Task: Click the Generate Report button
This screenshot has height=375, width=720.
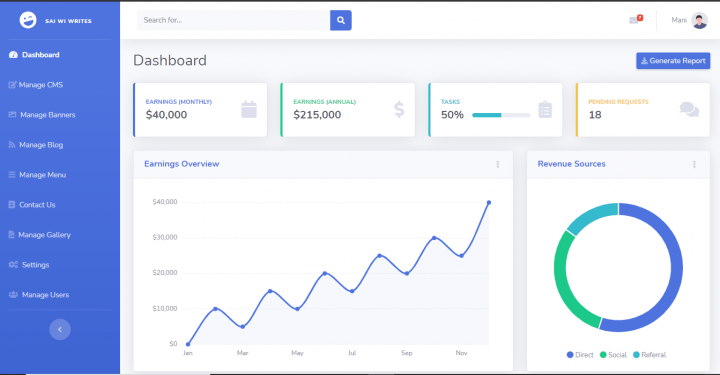Action: click(x=673, y=61)
